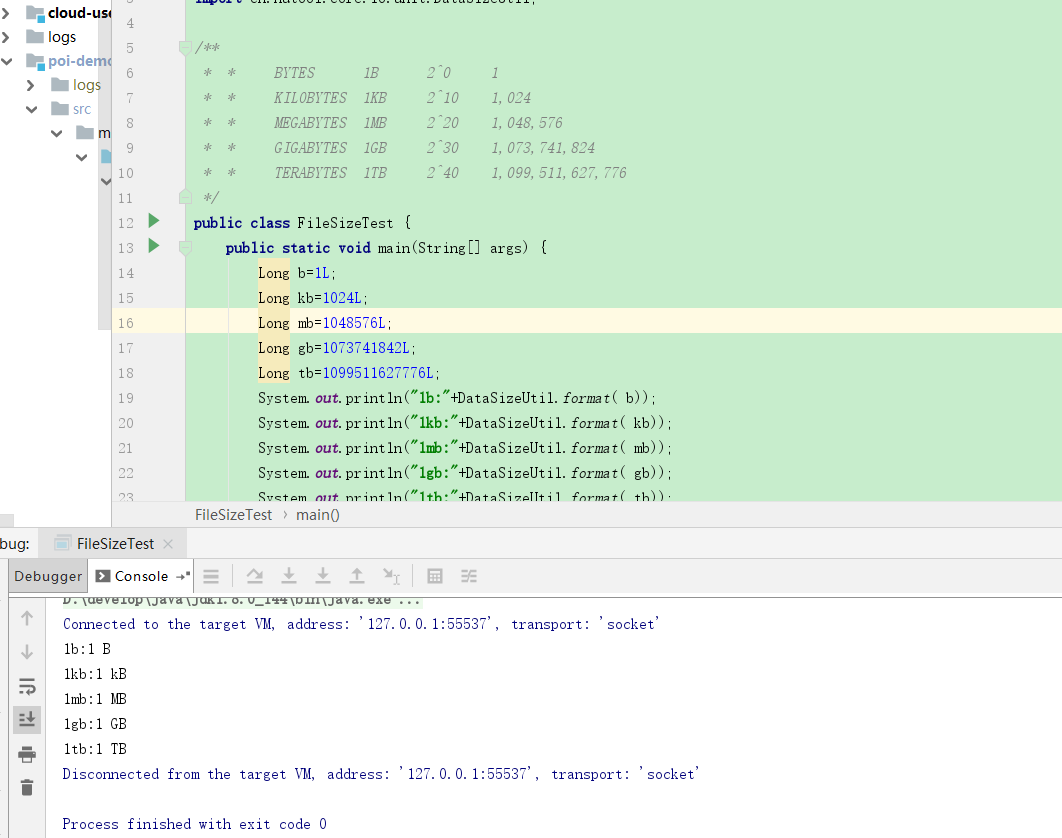The image size is (1062, 838).
Task: Toggle Scroll to End of console
Action: [27, 719]
